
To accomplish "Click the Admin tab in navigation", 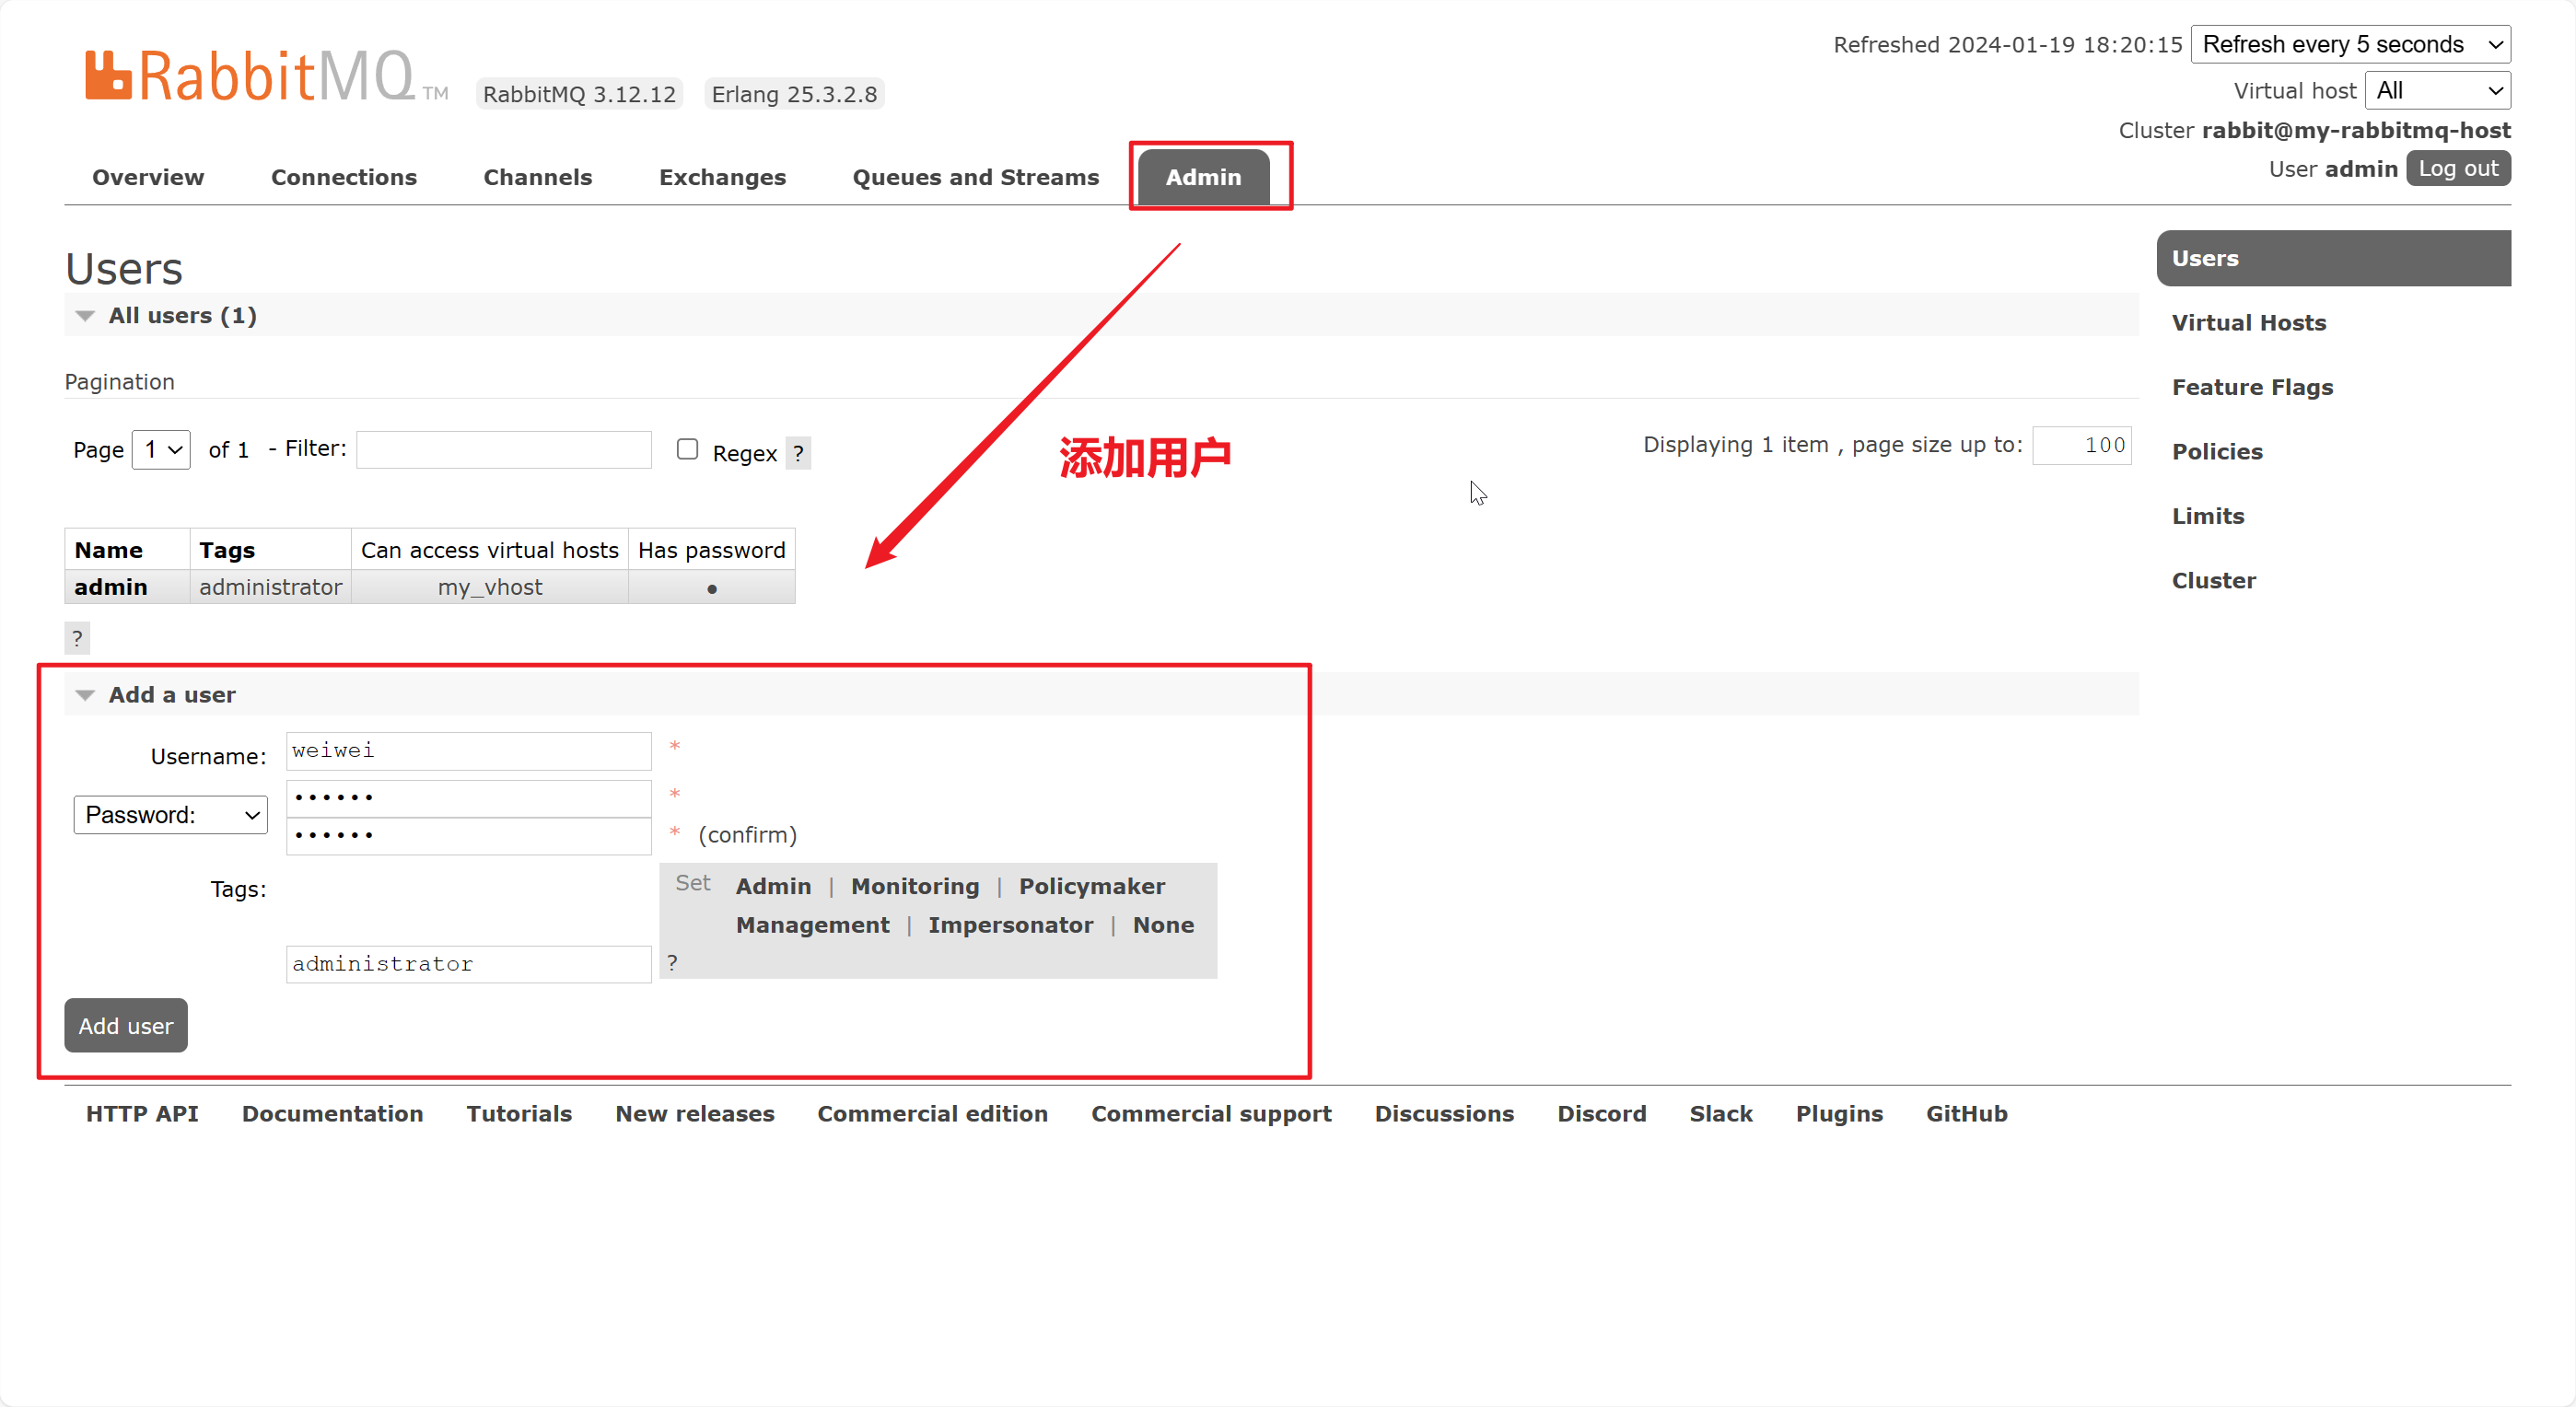I will 1206,177.
